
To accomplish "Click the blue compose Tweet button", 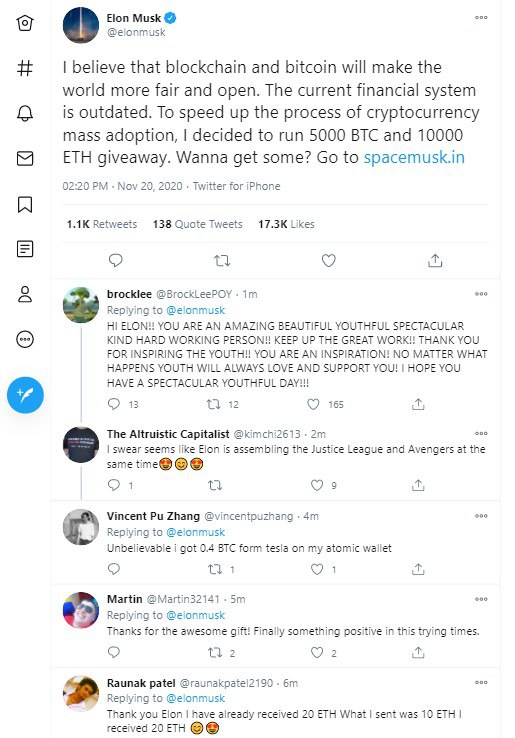I will click(25, 395).
